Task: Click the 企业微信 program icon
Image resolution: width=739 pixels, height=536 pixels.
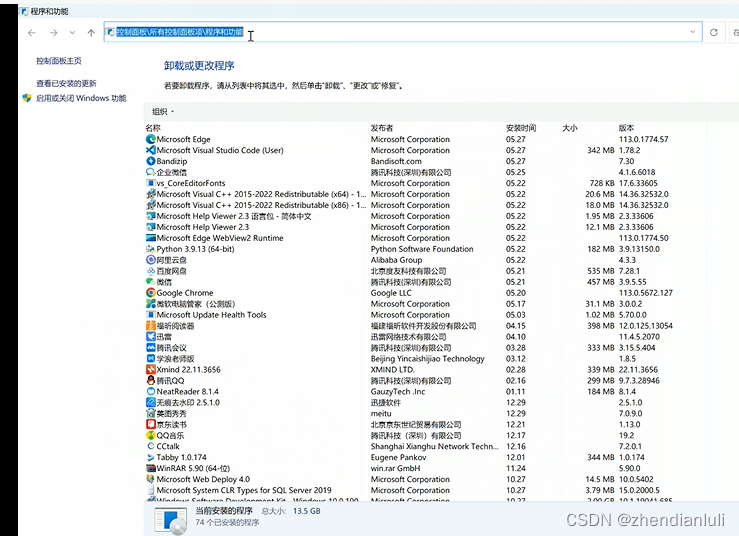Action: pos(150,172)
